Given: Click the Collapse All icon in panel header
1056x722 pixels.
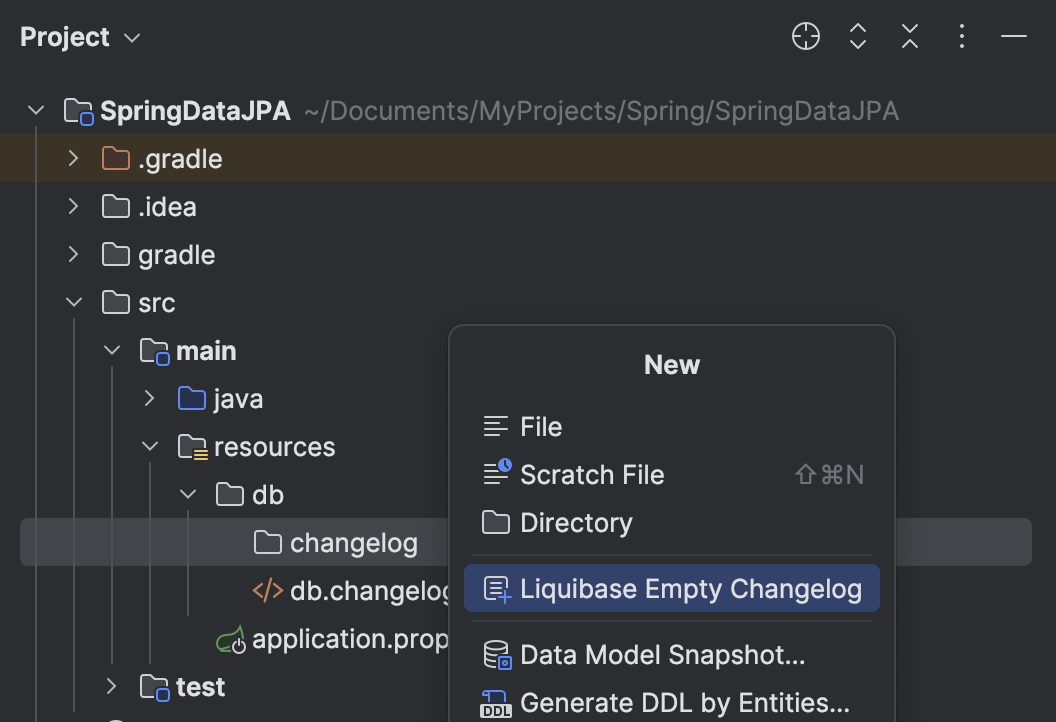Looking at the screenshot, I should 909,36.
